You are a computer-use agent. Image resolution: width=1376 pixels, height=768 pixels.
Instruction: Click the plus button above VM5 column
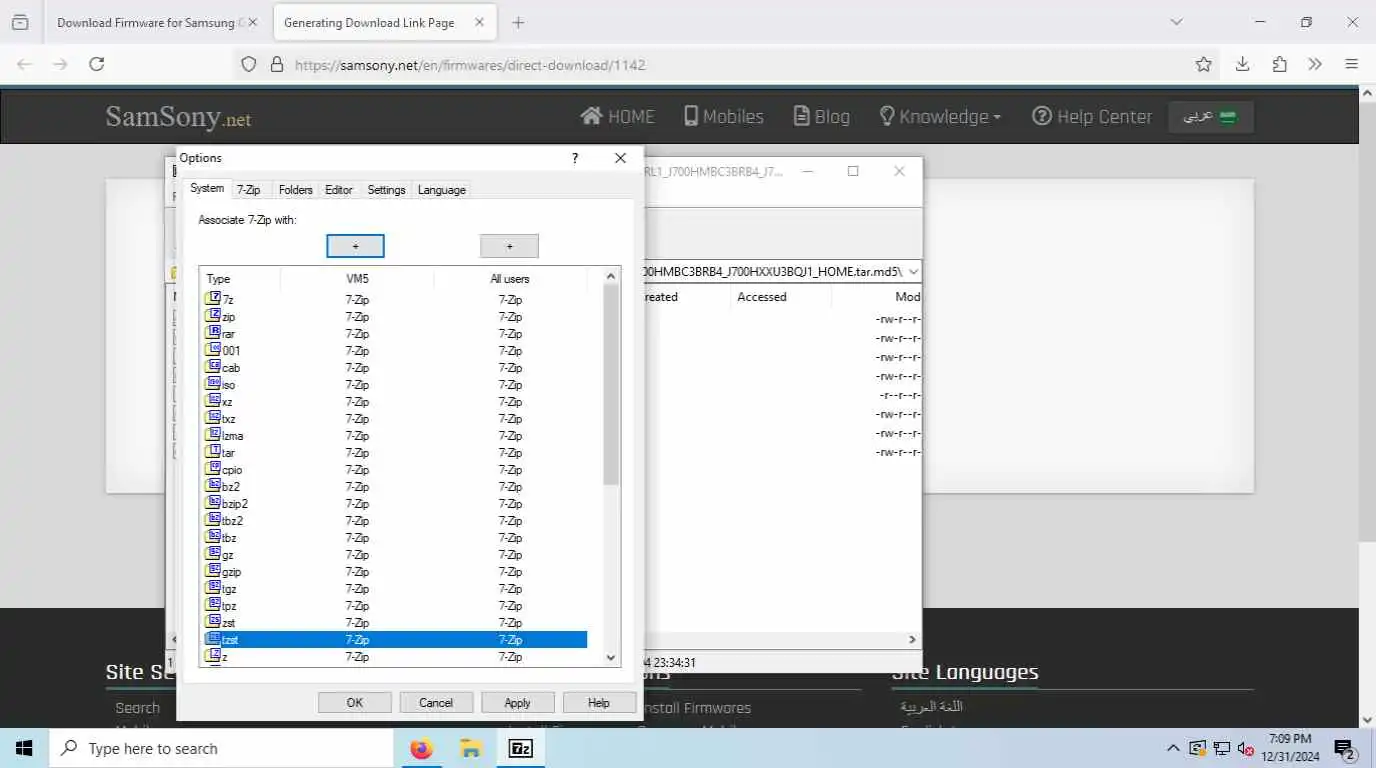355,246
